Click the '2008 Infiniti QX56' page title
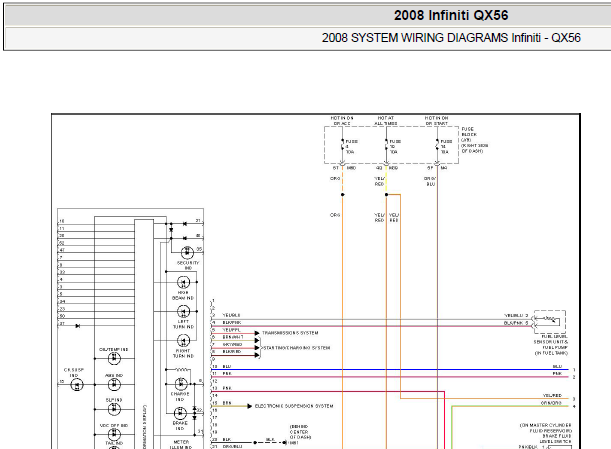Viewport: 611px width, 449px height. pyautogui.click(x=451, y=15)
